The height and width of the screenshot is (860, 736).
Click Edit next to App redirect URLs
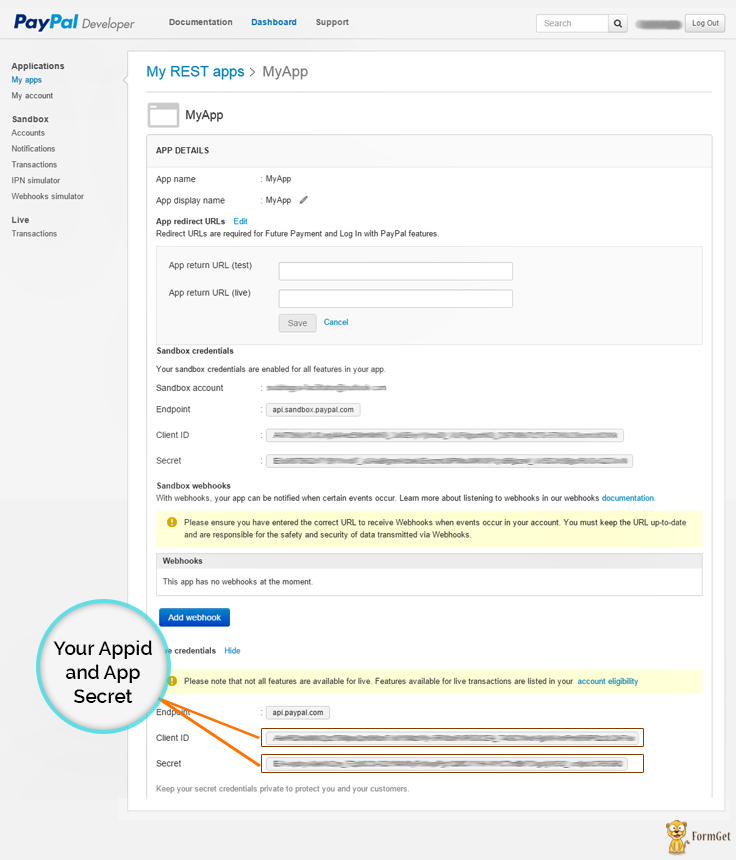coord(240,222)
